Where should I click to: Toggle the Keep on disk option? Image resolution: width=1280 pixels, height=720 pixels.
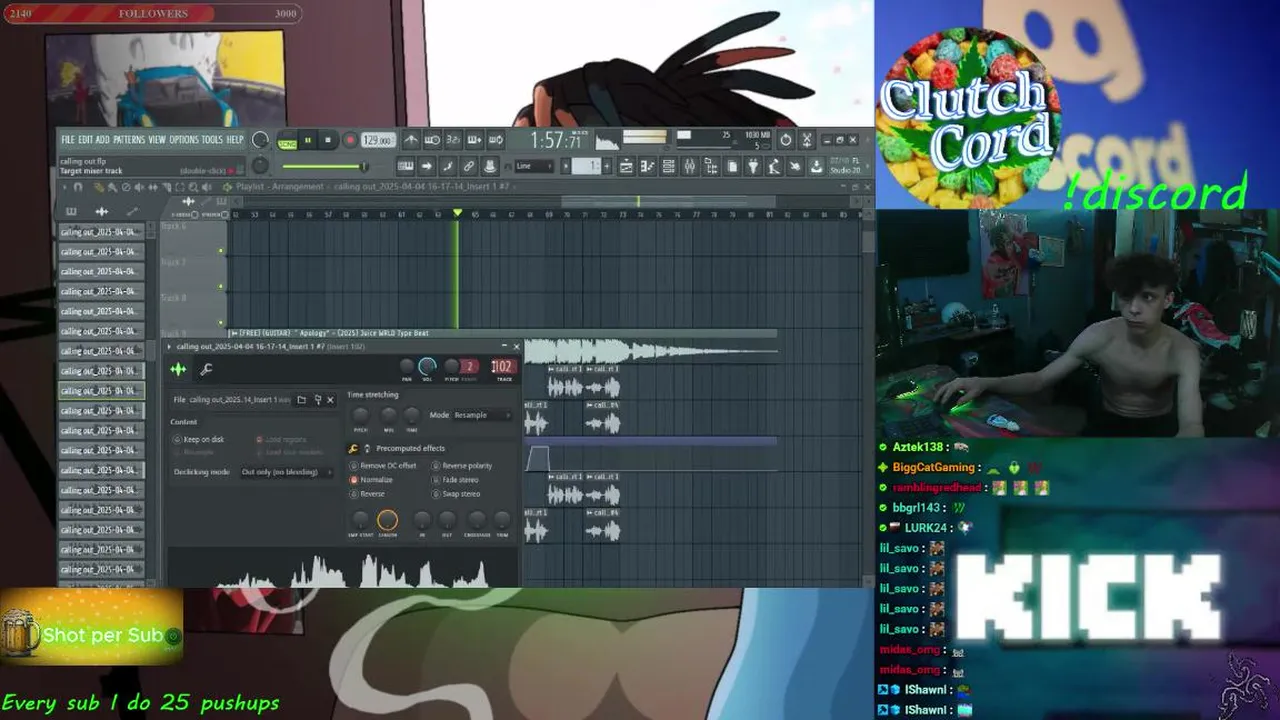[x=198, y=440]
